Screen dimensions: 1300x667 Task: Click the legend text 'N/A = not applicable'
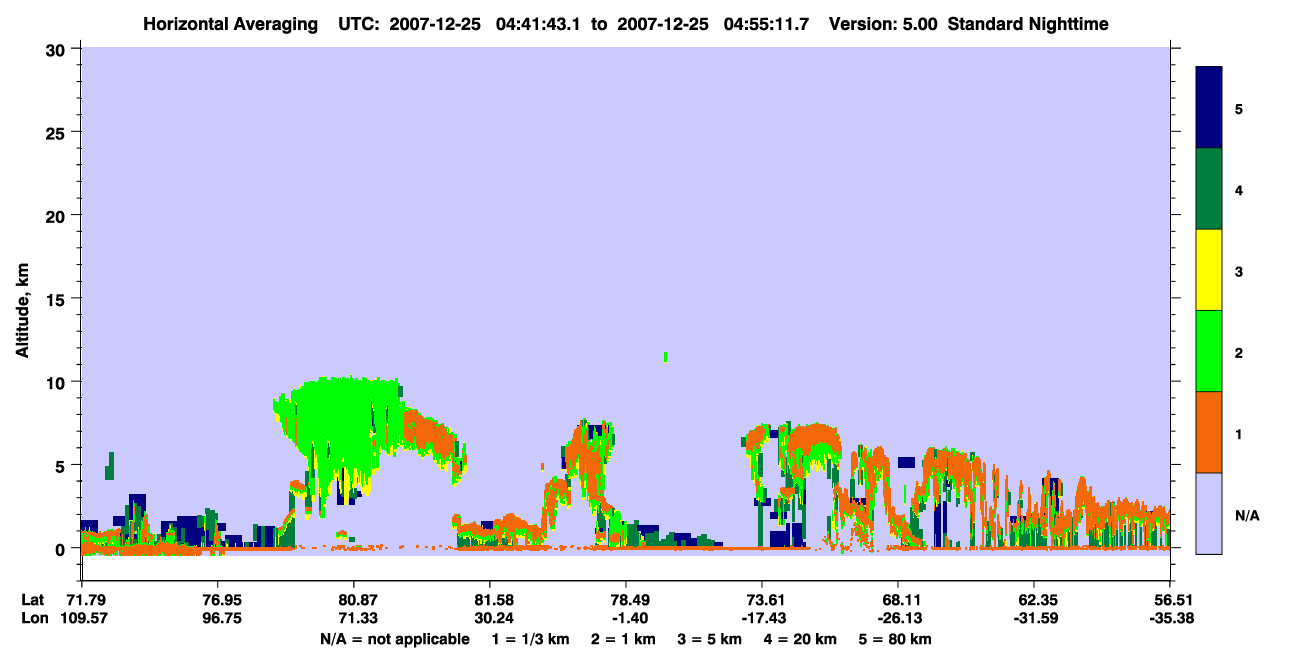[395, 639]
